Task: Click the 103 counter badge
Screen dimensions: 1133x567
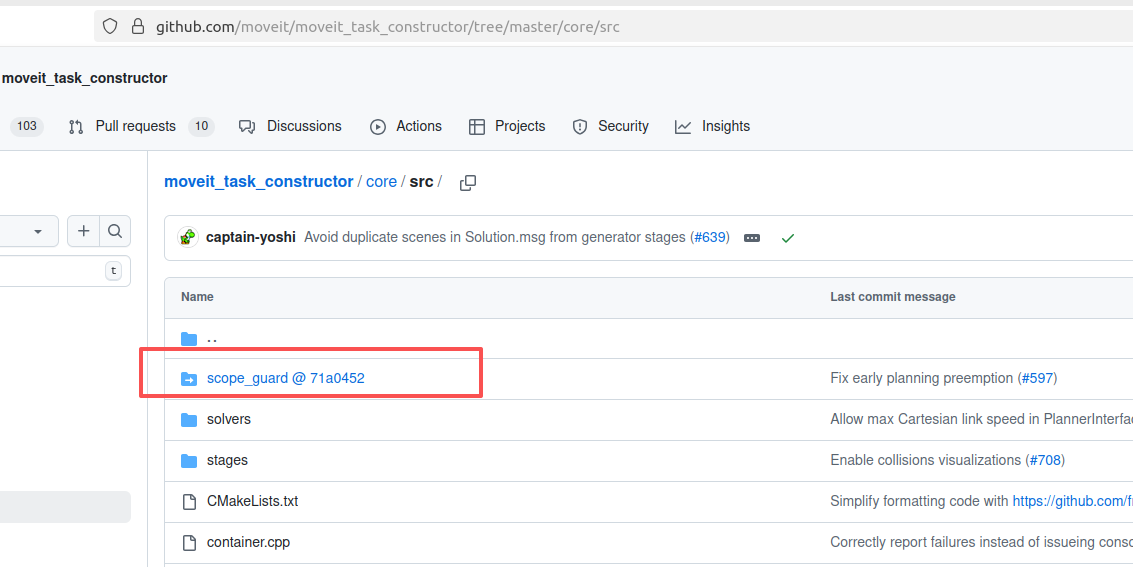Action: [x=27, y=126]
